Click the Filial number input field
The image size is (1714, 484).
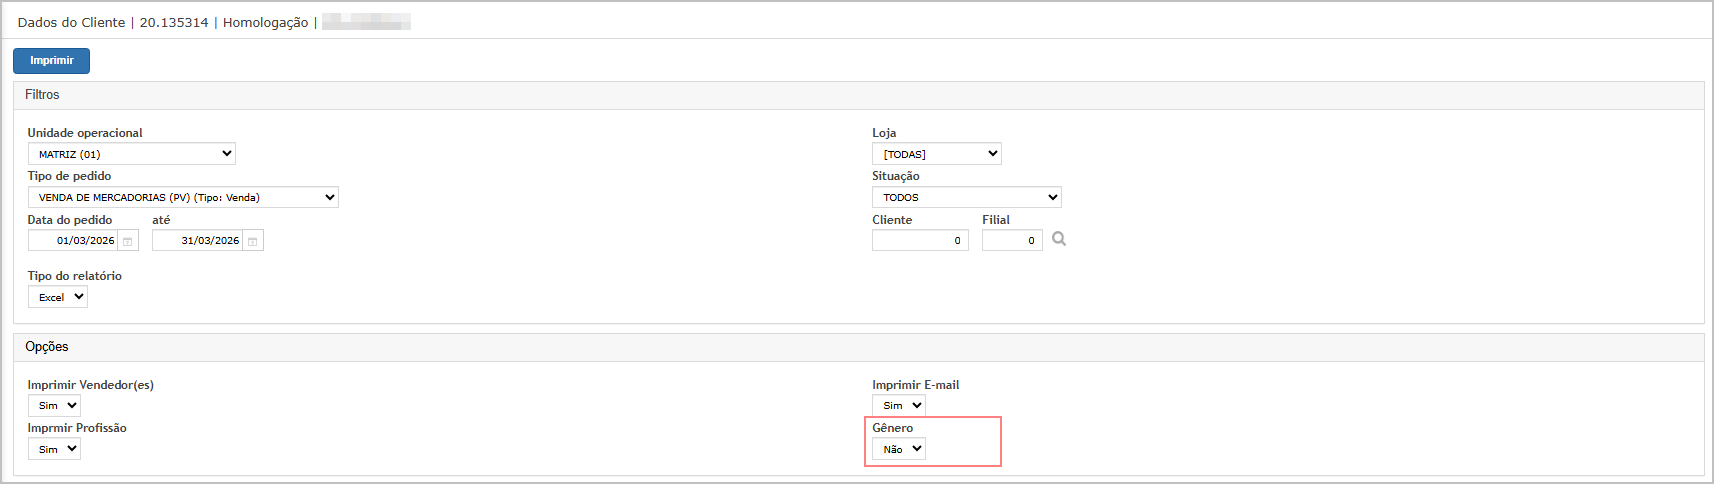(x=1012, y=241)
